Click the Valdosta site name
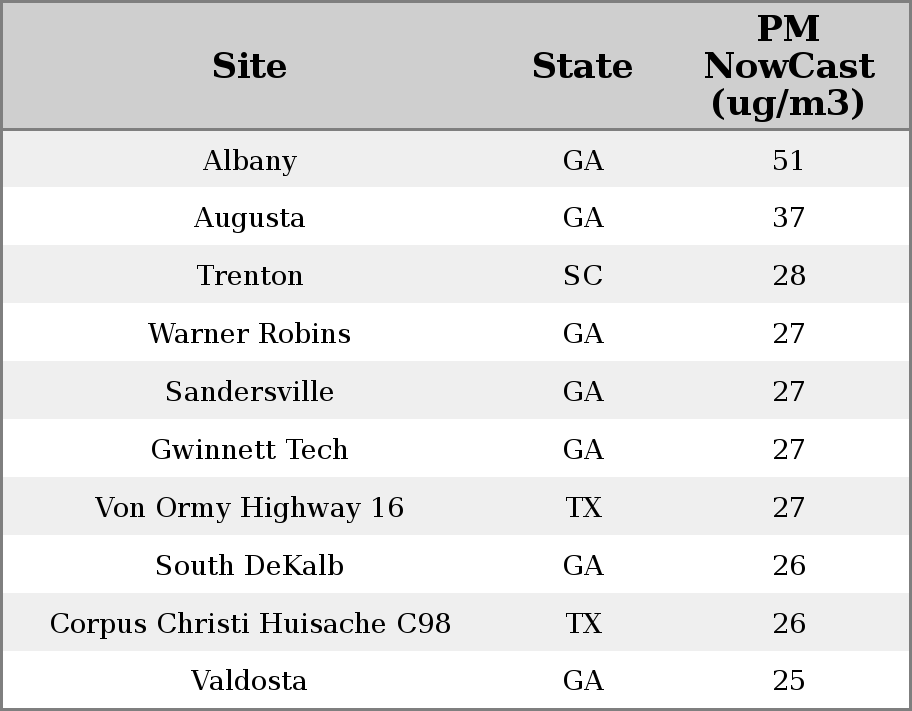This screenshot has height=711, width=912. pos(249,681)
